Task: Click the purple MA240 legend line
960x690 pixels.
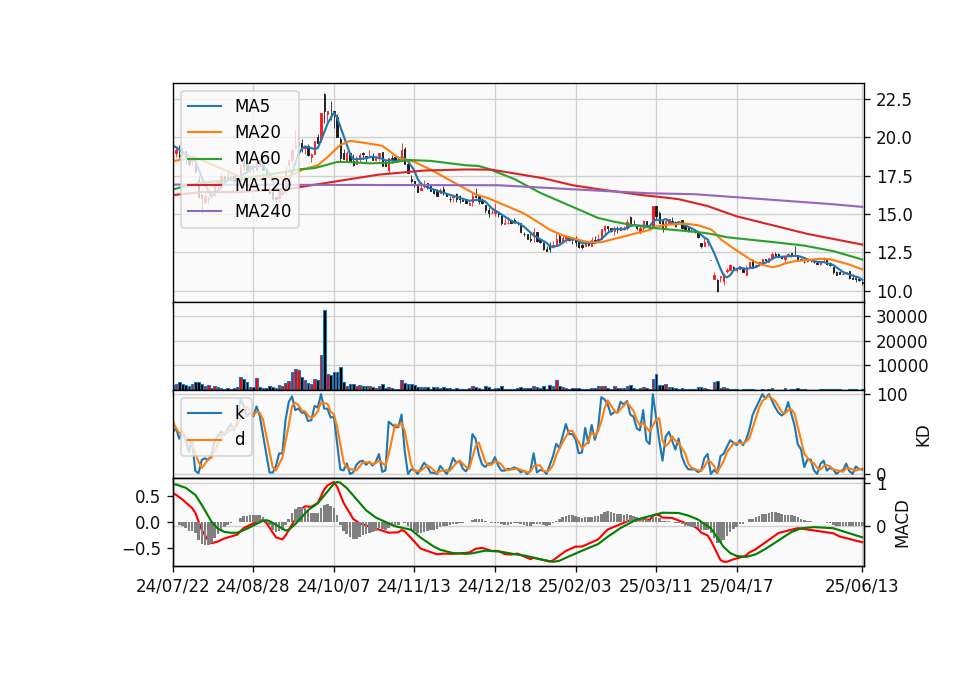Action: [204, 211]
